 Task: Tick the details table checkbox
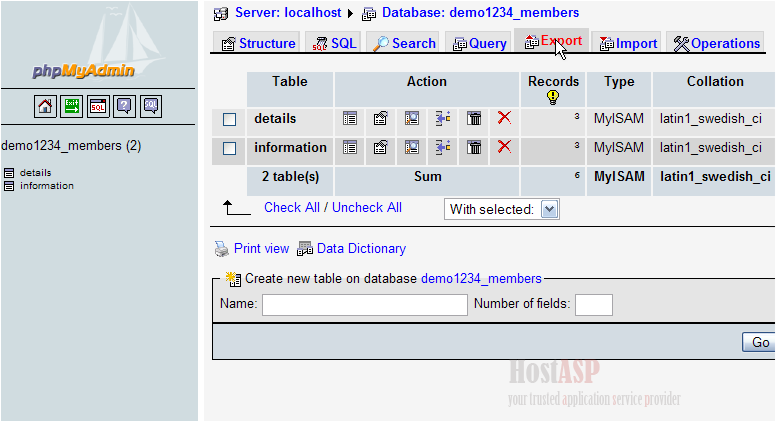229,120
